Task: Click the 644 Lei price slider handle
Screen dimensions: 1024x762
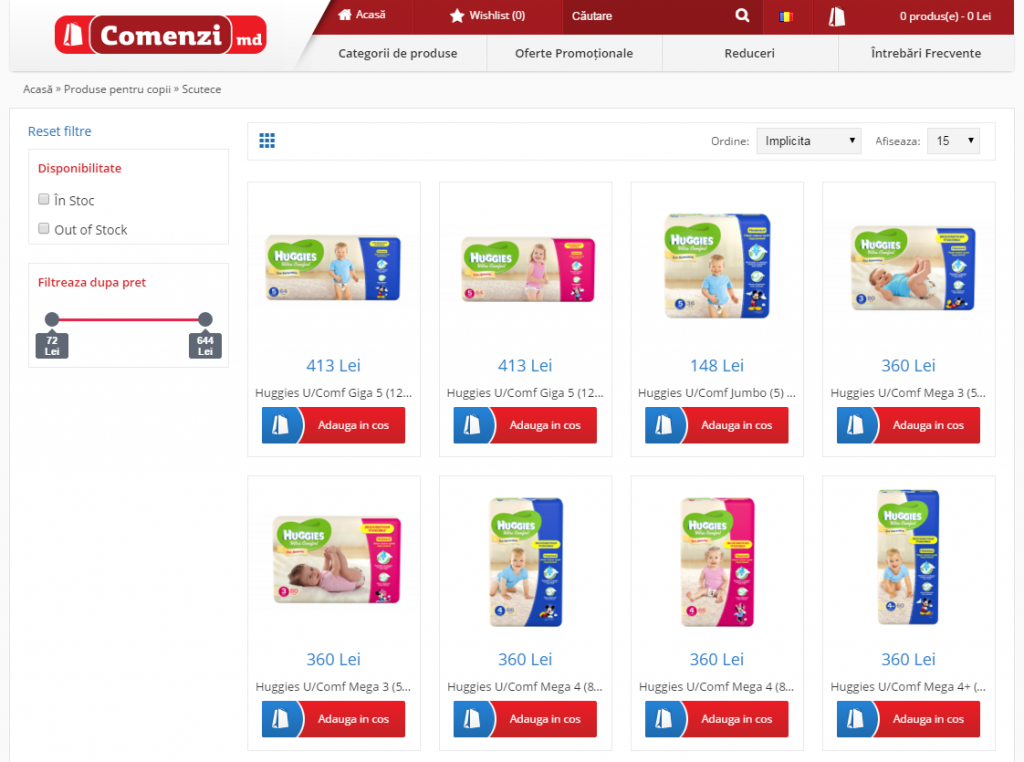Action: [x=205, y=319]
